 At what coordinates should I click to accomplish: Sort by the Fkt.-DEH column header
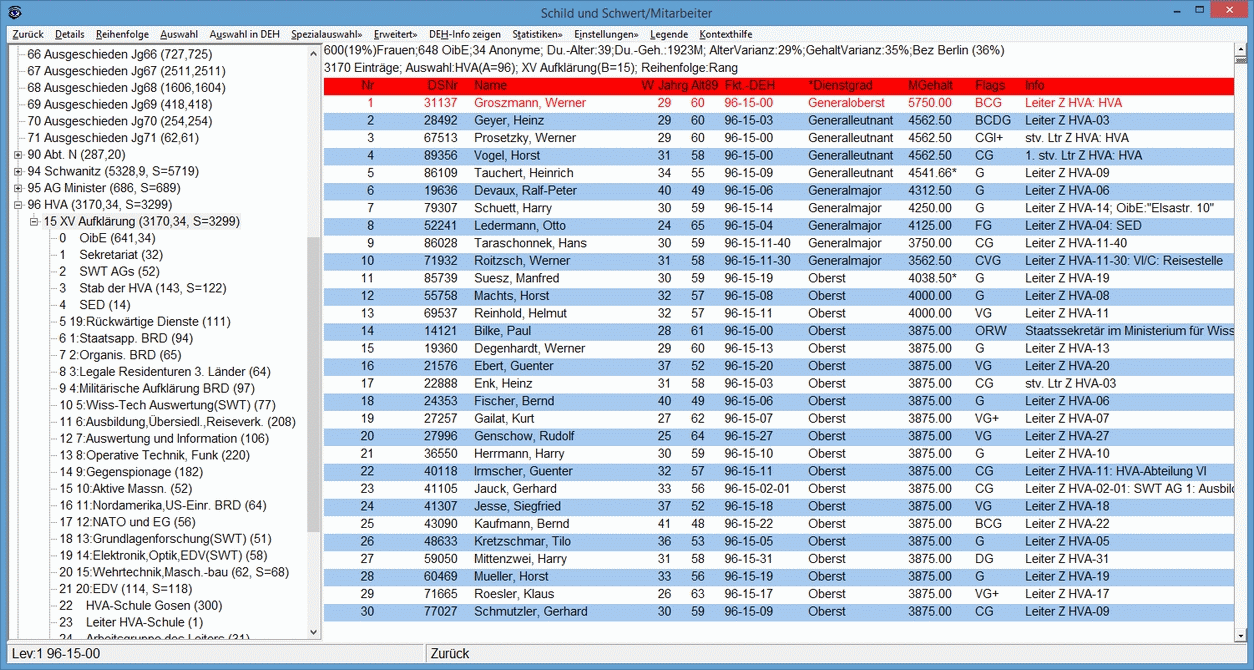coord(749,86)
